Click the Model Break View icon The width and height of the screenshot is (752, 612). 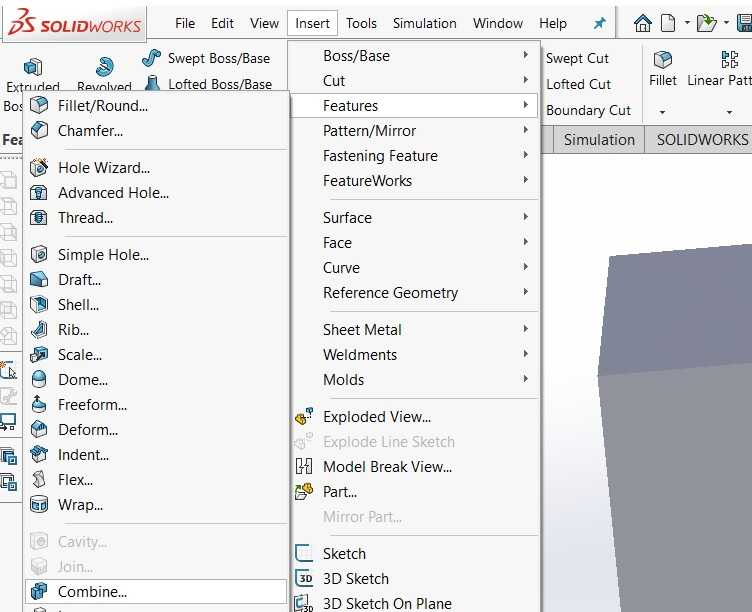tap(304, 466)
